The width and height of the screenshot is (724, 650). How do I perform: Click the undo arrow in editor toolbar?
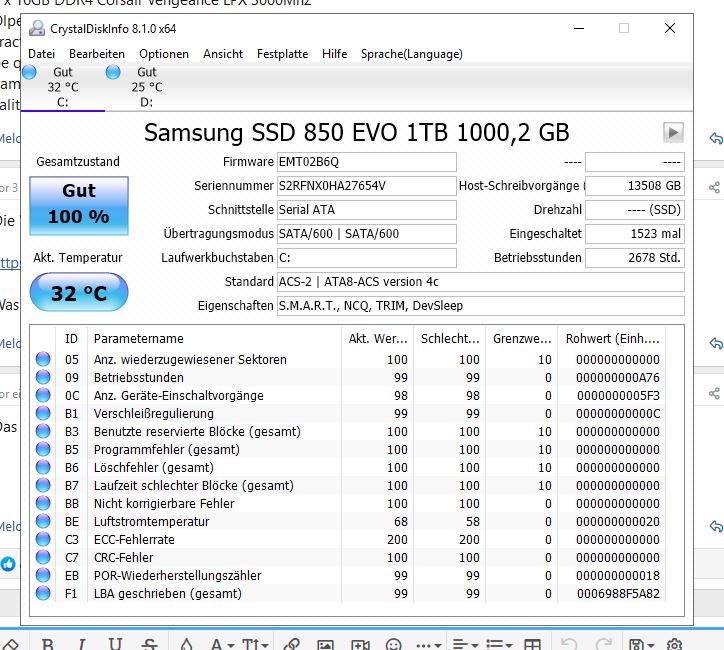569,644
